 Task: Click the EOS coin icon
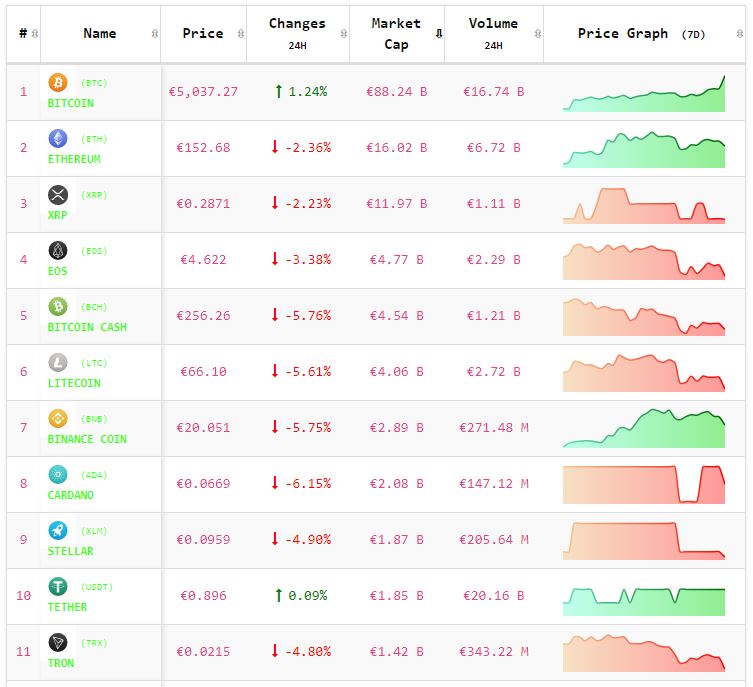(58, 250)
